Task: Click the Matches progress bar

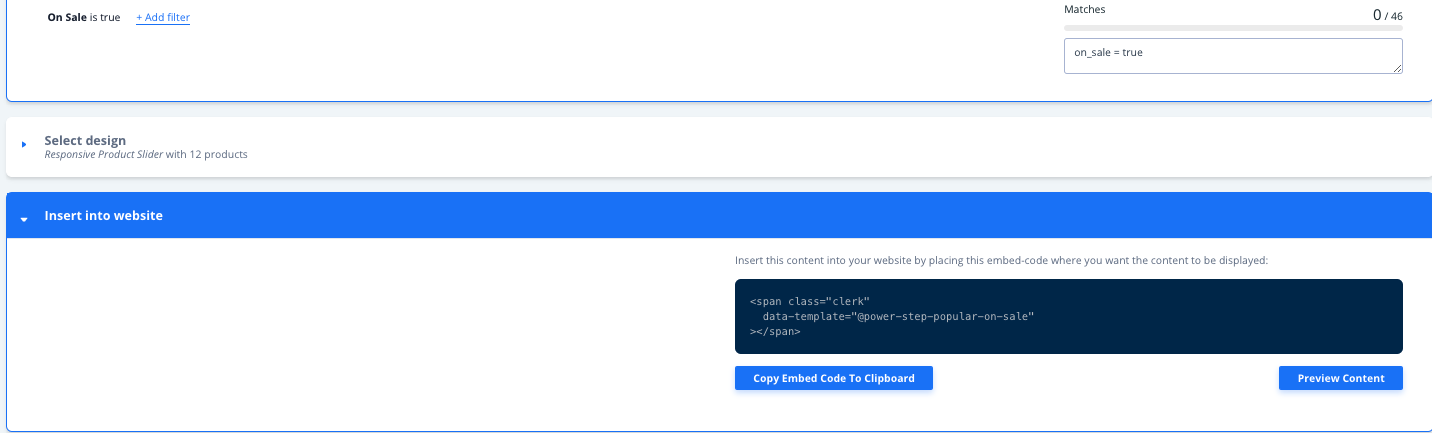Action: pyautogui.click(x=1232, y=28)
